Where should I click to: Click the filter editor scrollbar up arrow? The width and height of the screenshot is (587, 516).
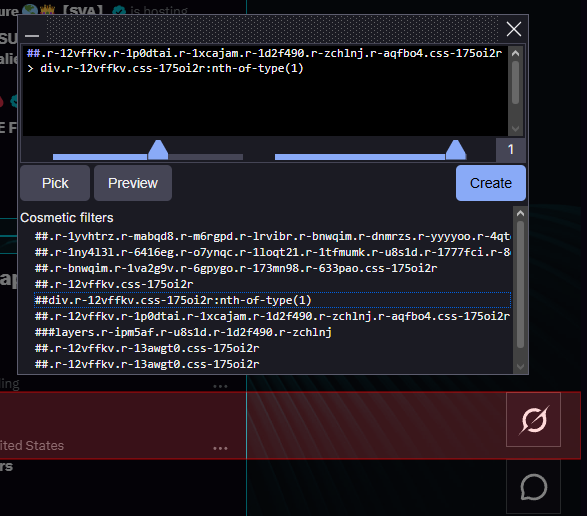[x=515, y=54]
